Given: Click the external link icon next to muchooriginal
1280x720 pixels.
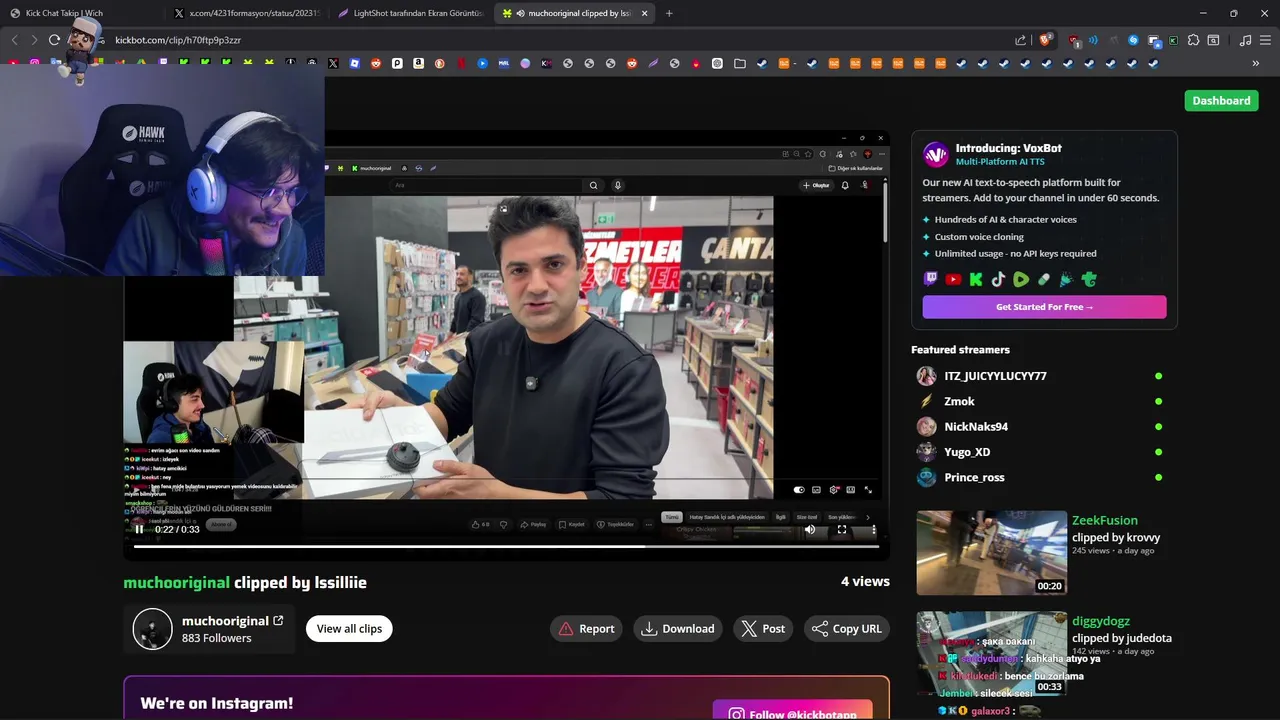Looking at the screenshot, I should click(x=278, y=621).
